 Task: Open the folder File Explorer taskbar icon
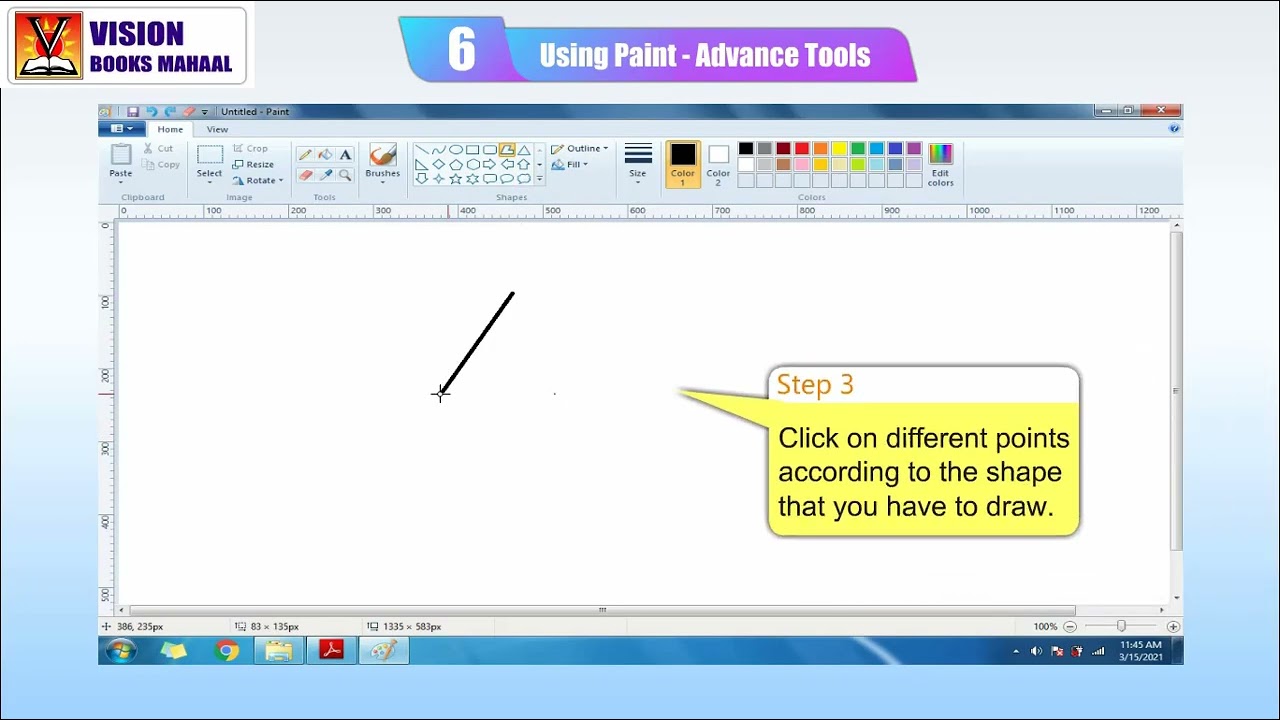point(279,651)
